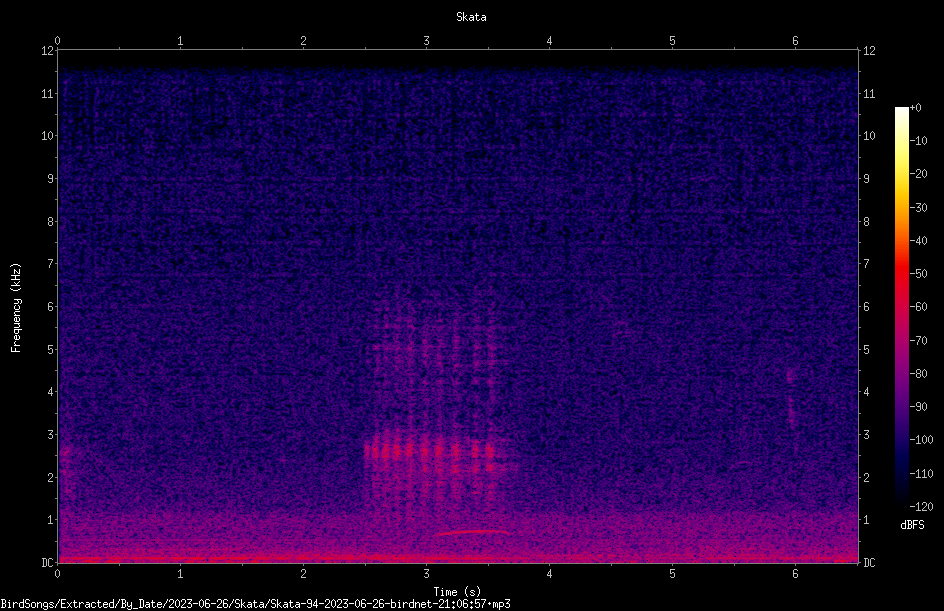Click the "3" tick on bottom time axis

[426, 574]
